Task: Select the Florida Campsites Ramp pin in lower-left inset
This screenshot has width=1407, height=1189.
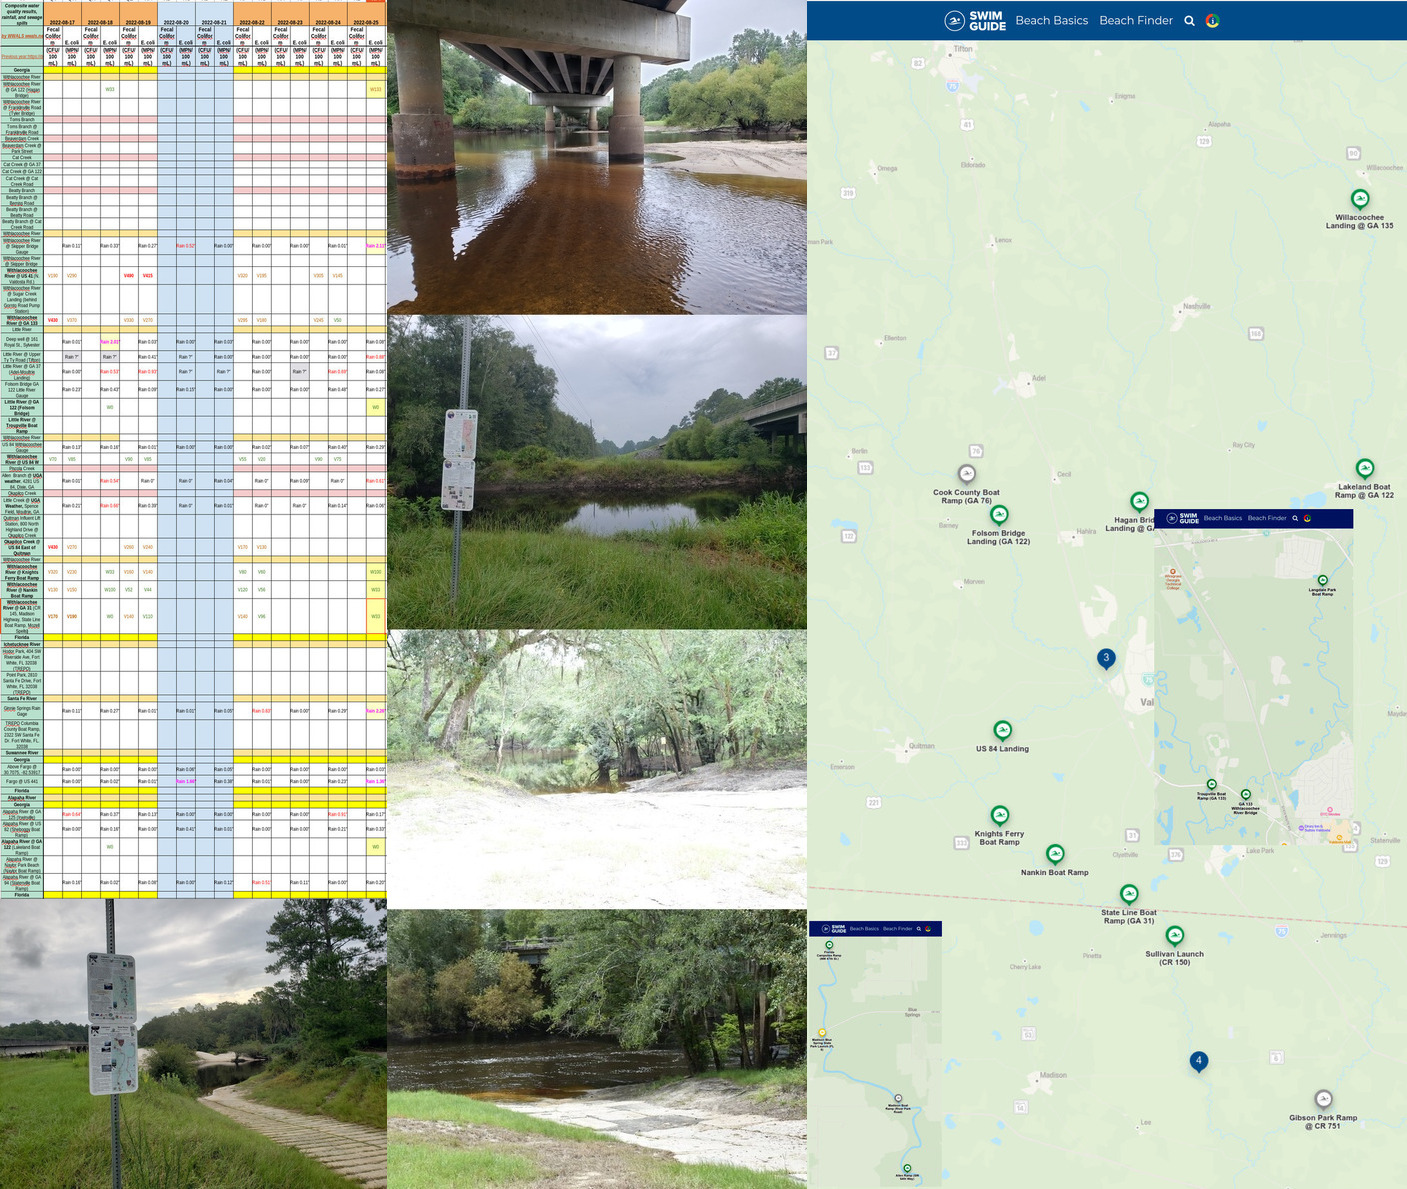Action: tap(829, 945)
